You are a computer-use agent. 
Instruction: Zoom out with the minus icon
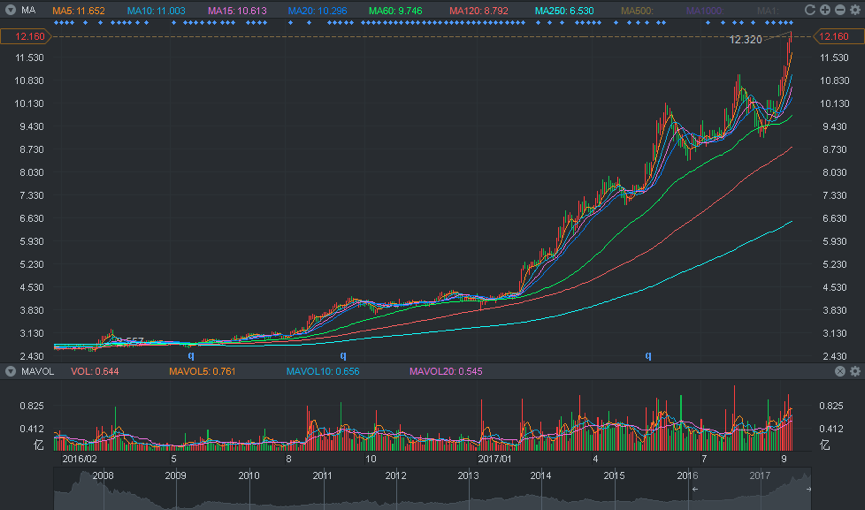click(840, 10)
